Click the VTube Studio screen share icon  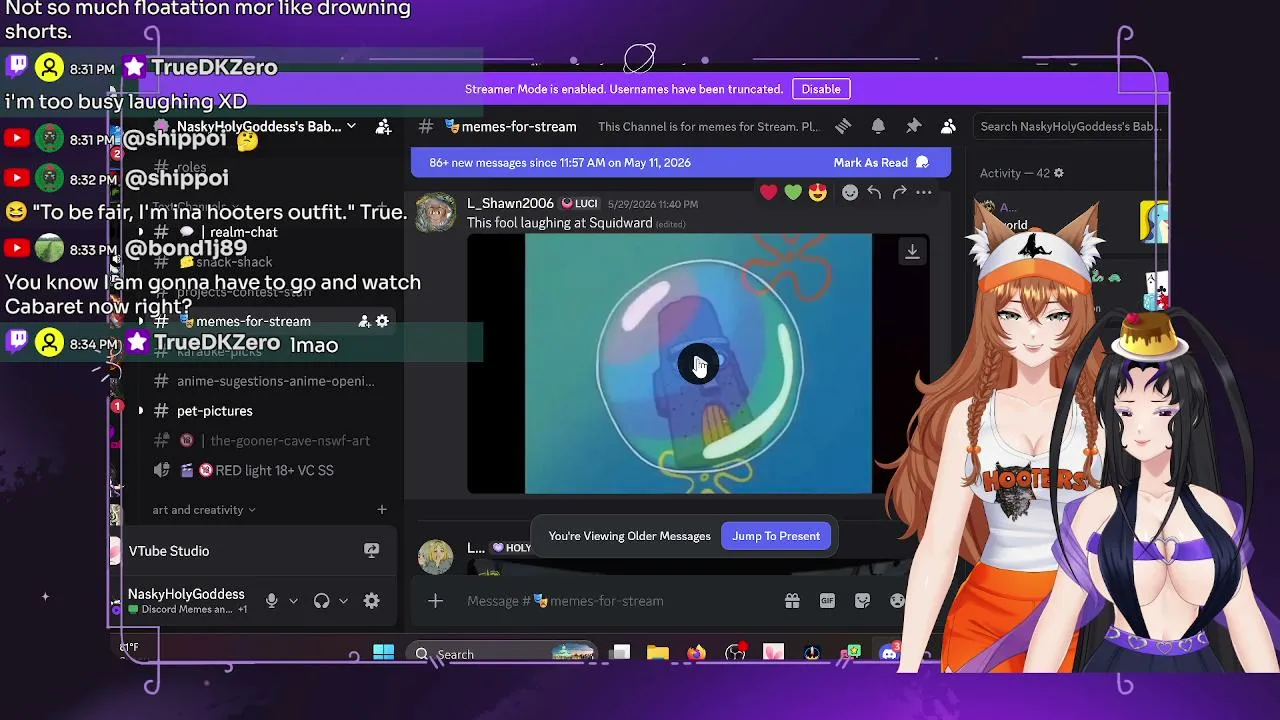[x=372, y=551]
